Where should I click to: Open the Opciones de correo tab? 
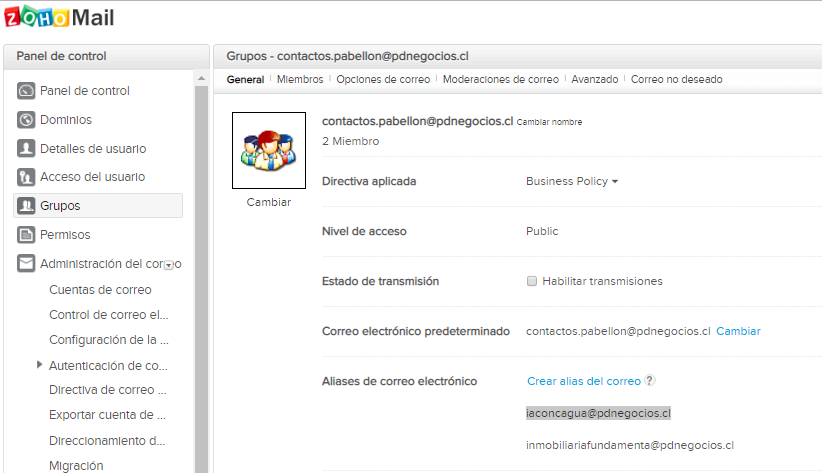click(383, 80)
